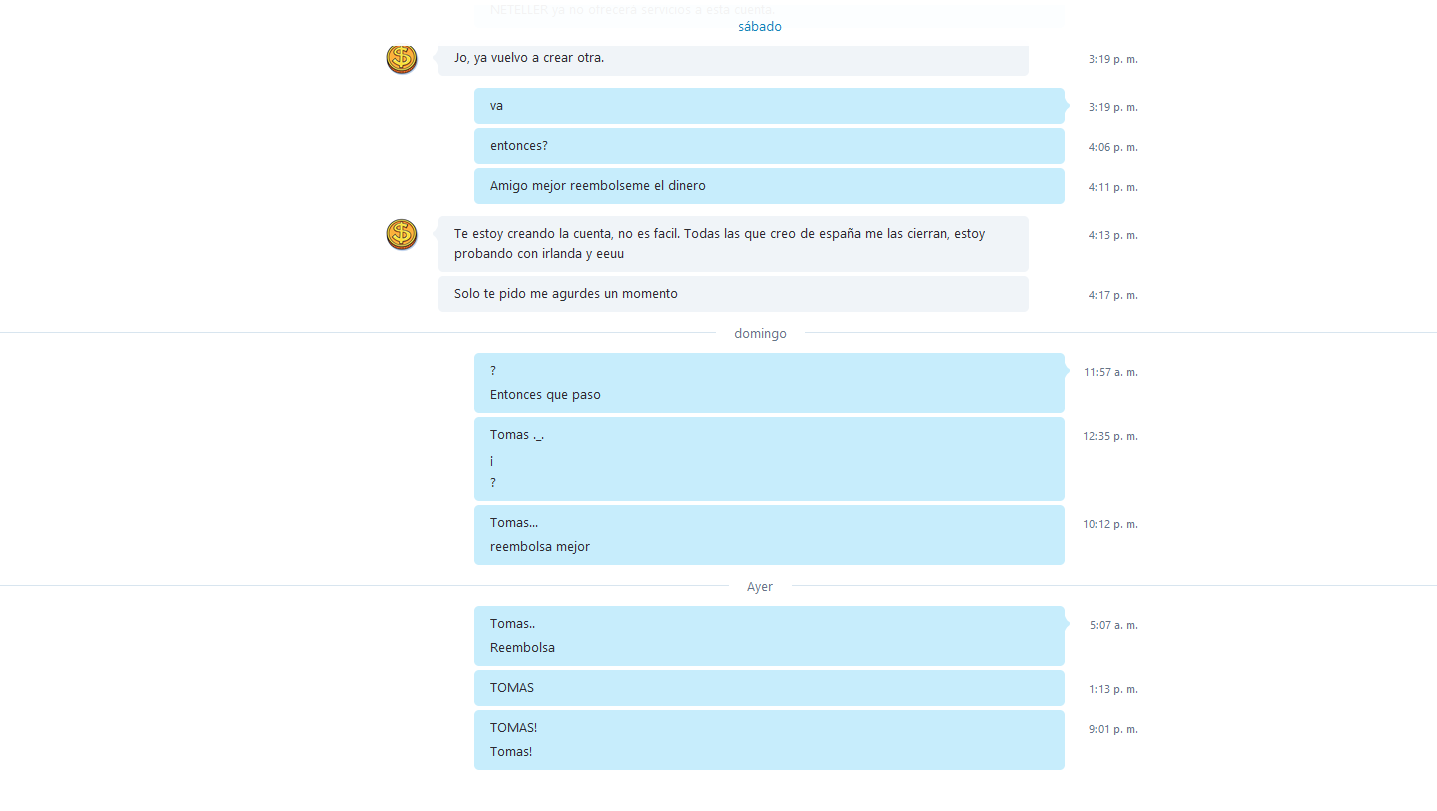Select the 'TOMAS! Tomas!' message bubble

769,740
